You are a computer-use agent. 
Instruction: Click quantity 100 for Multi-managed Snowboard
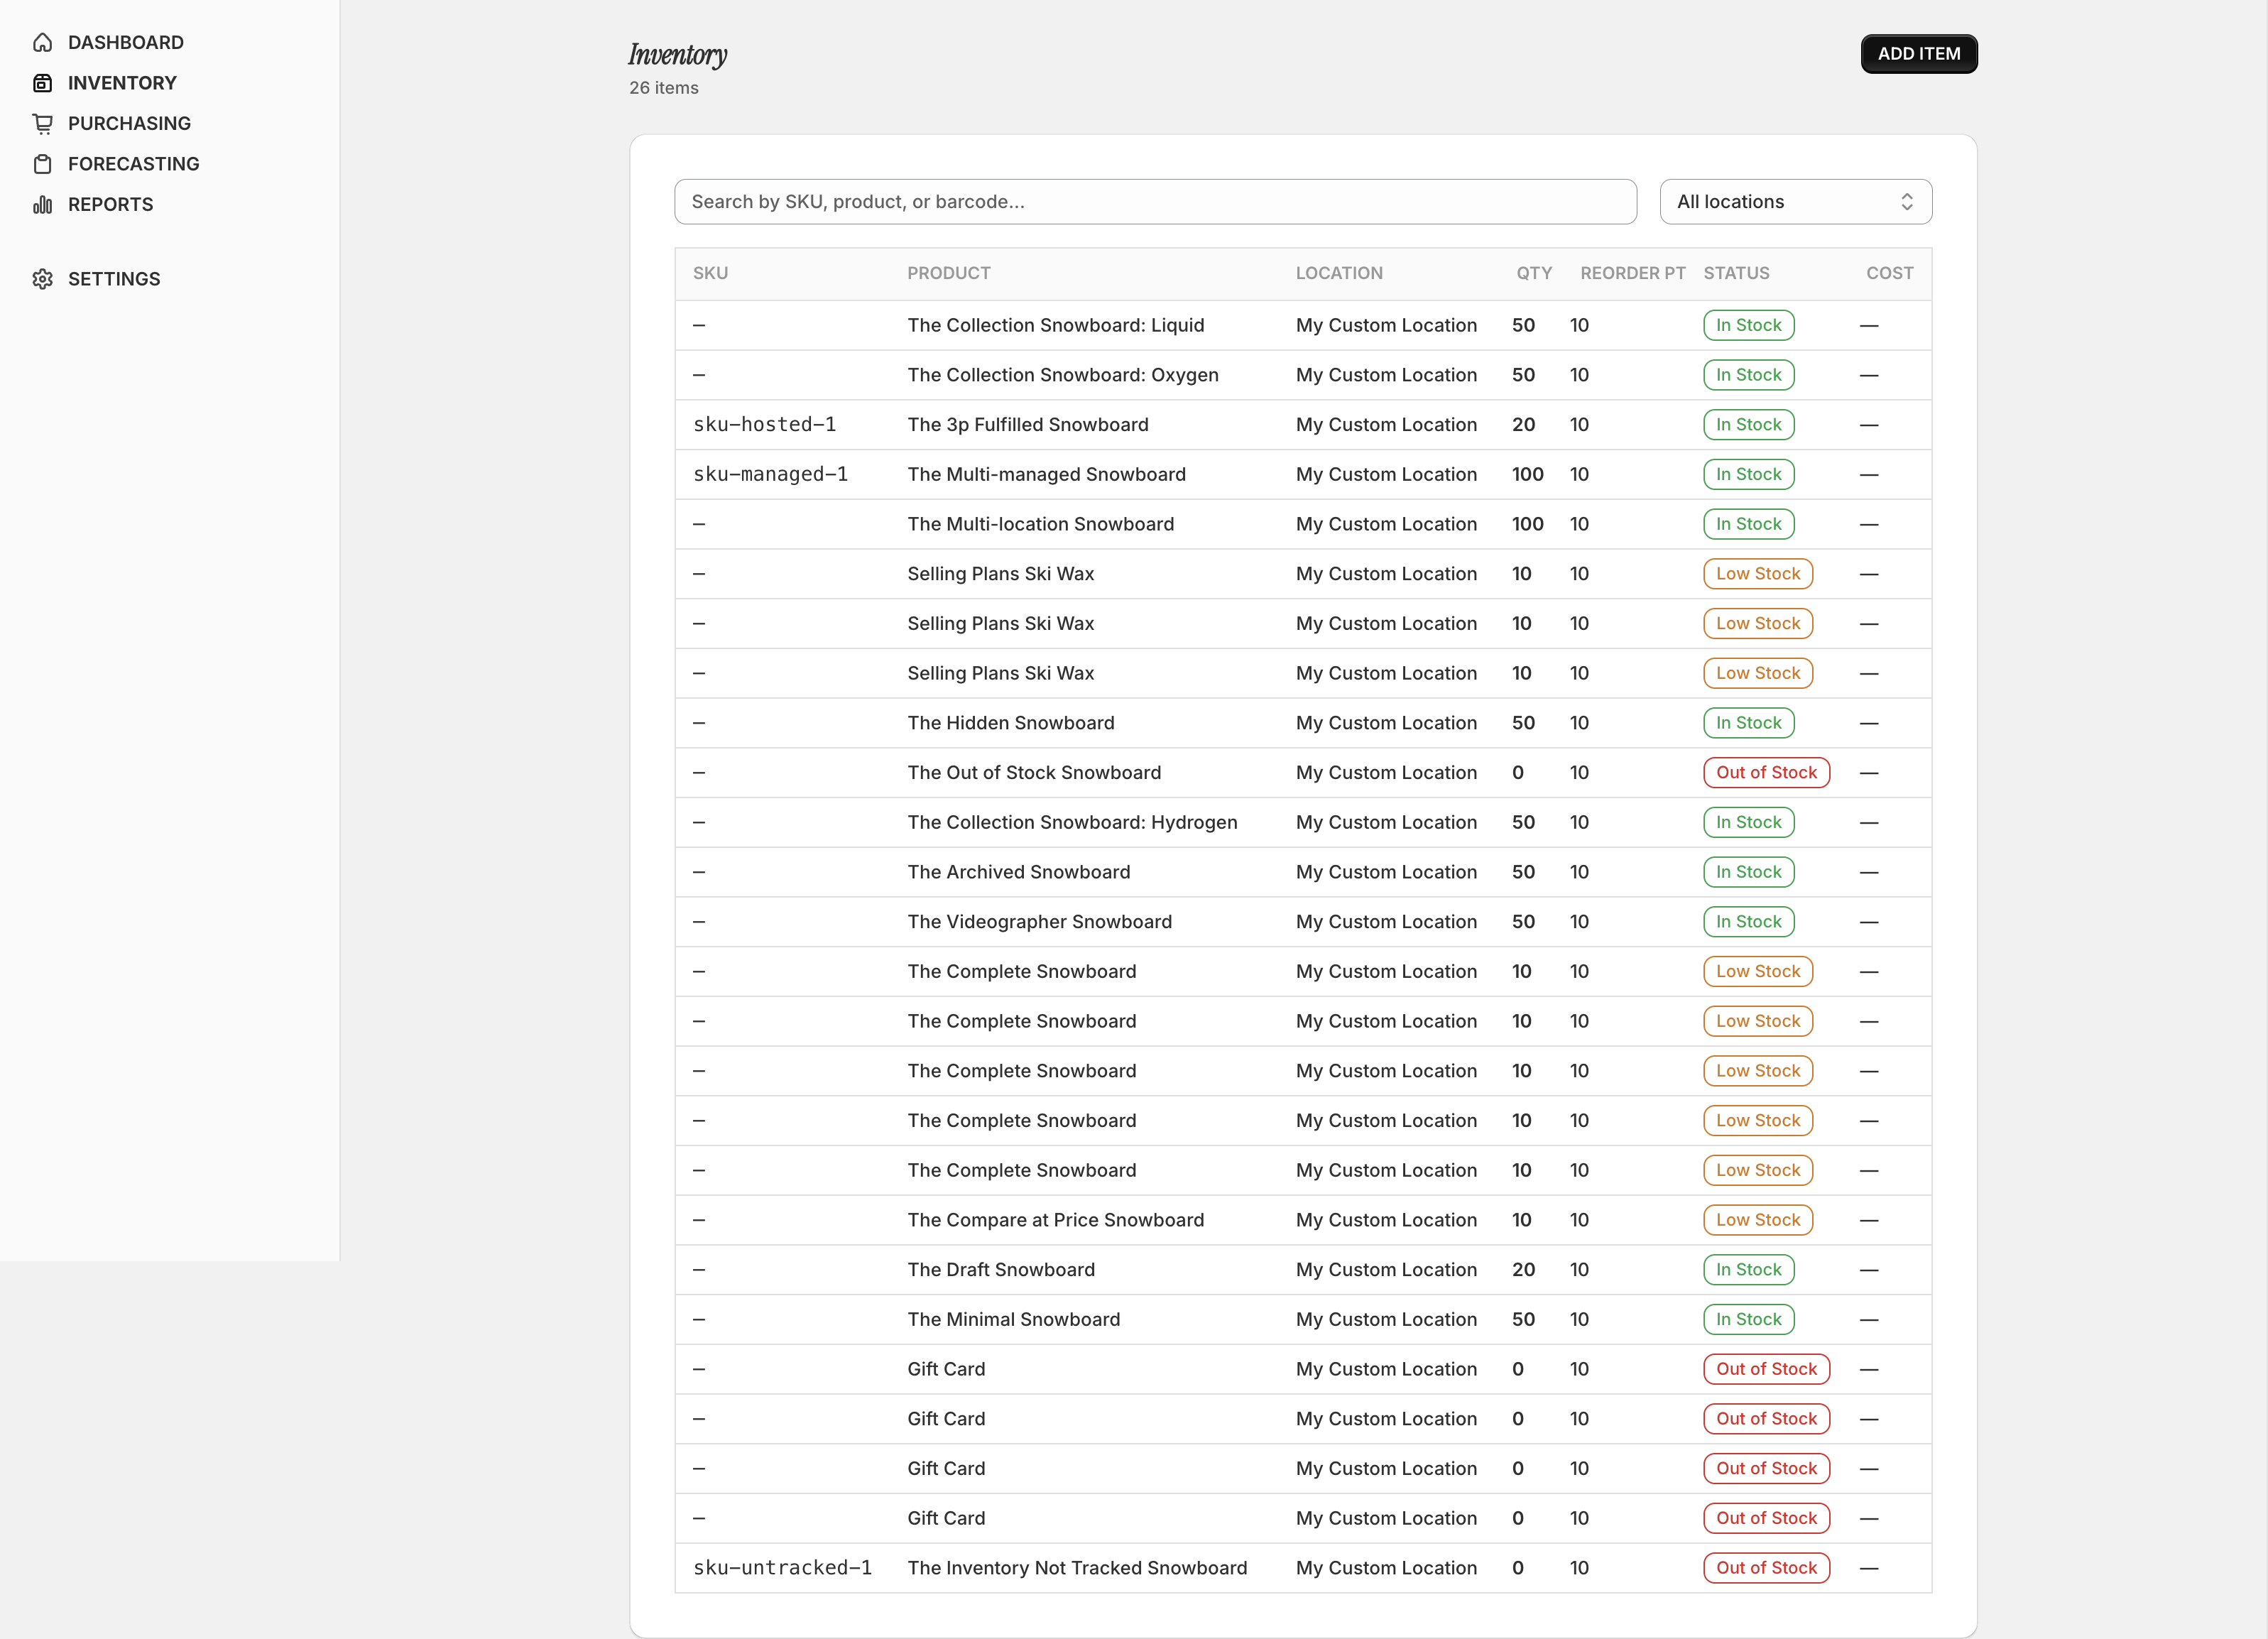[x=1527, y=474]
